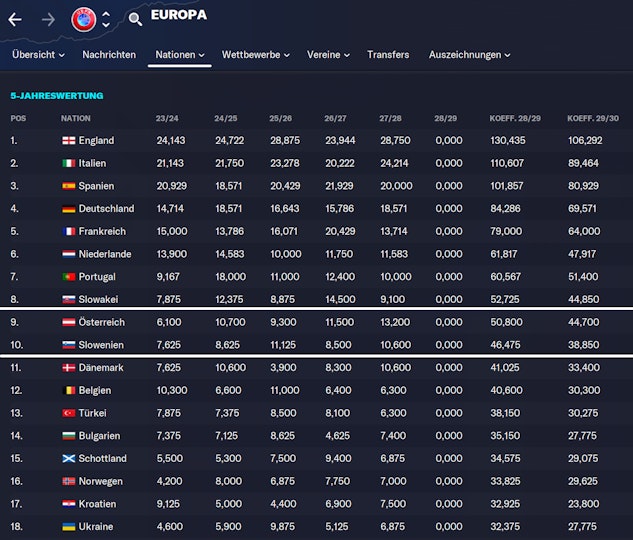633x540 pixels.
Task: Click the Schottland flag icon
Action: click(68, 458)
